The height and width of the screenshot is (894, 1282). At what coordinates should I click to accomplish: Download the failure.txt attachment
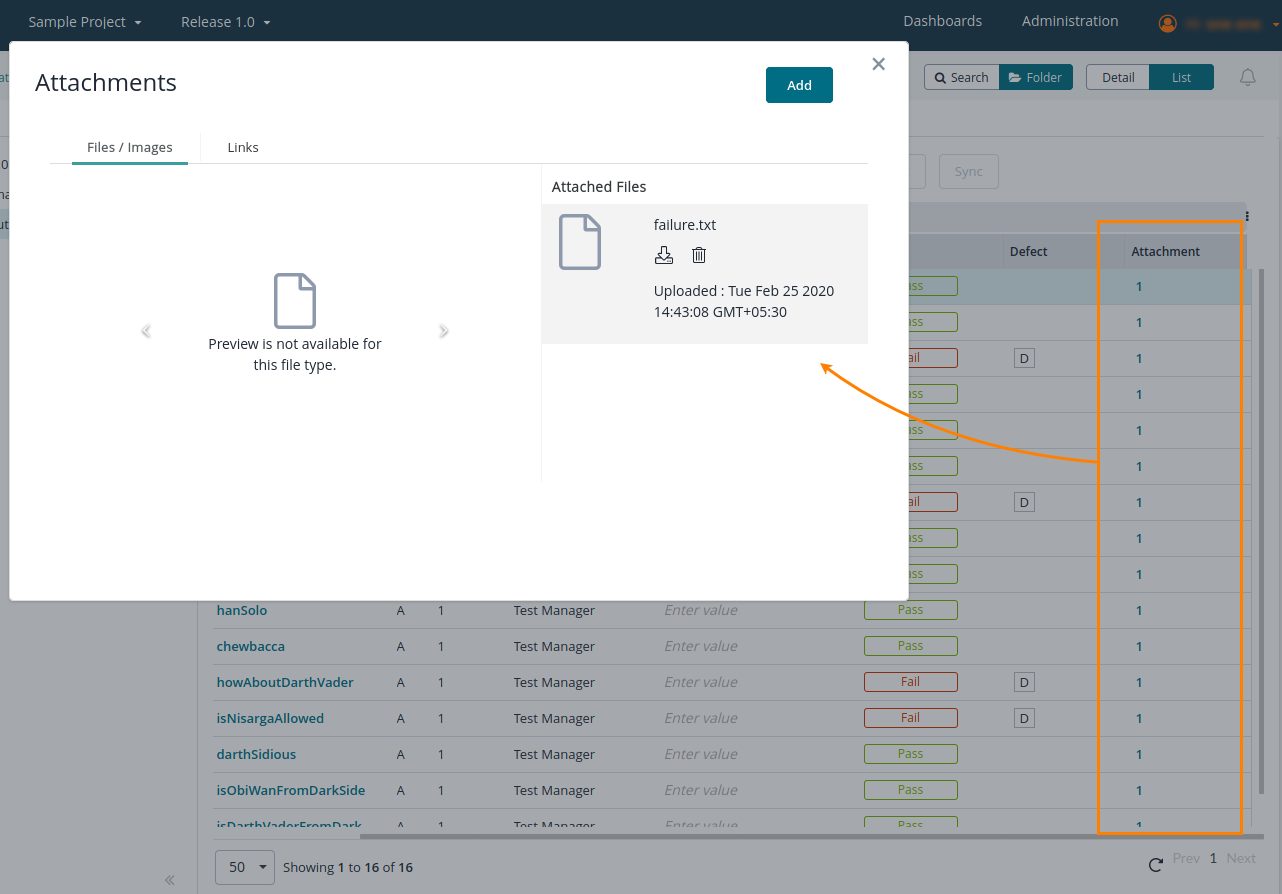[664, 255]
